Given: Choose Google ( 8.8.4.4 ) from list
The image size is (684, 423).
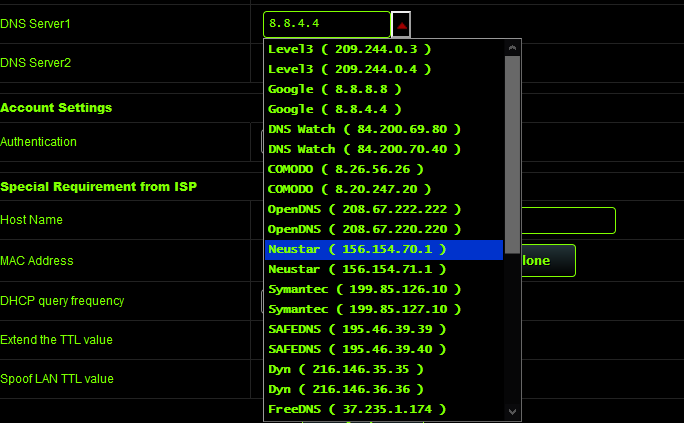Looking at the screenshot, I should [x=384, y=109].
